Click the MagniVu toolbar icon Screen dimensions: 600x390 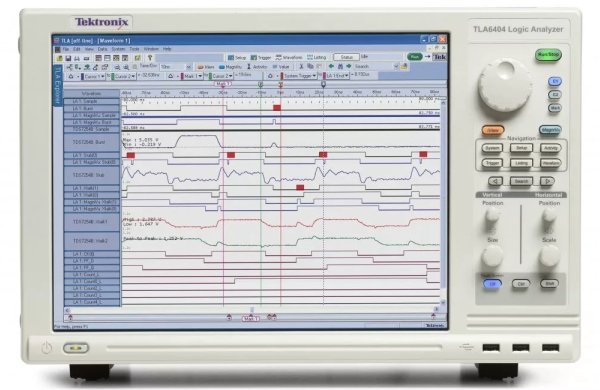(230, 67)
